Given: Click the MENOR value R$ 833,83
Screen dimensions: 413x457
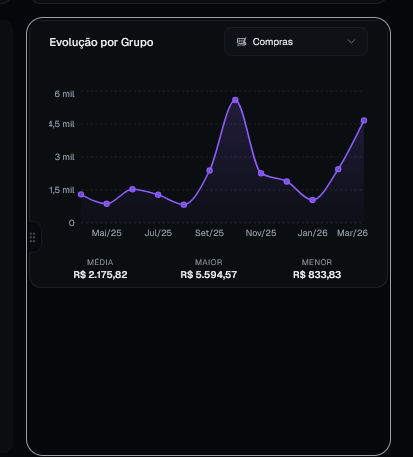Looking at the screenshot, I should pos(317,275).
